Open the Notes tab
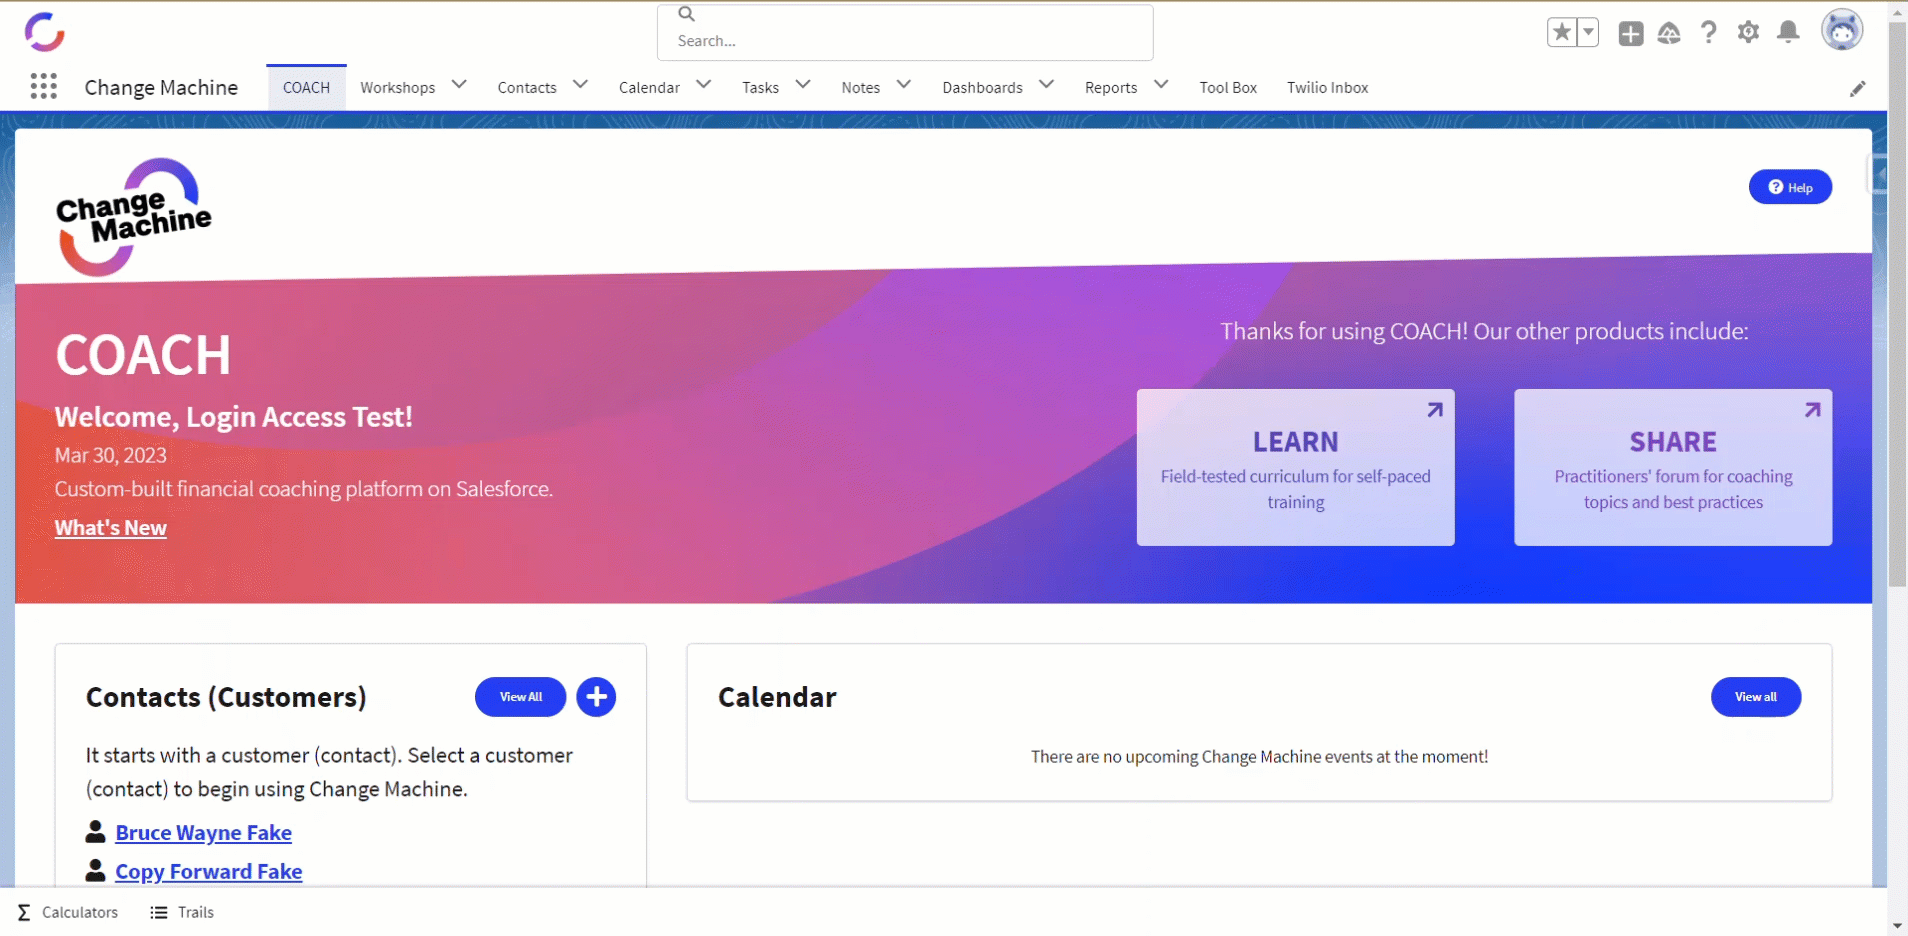 click(860, 88)
